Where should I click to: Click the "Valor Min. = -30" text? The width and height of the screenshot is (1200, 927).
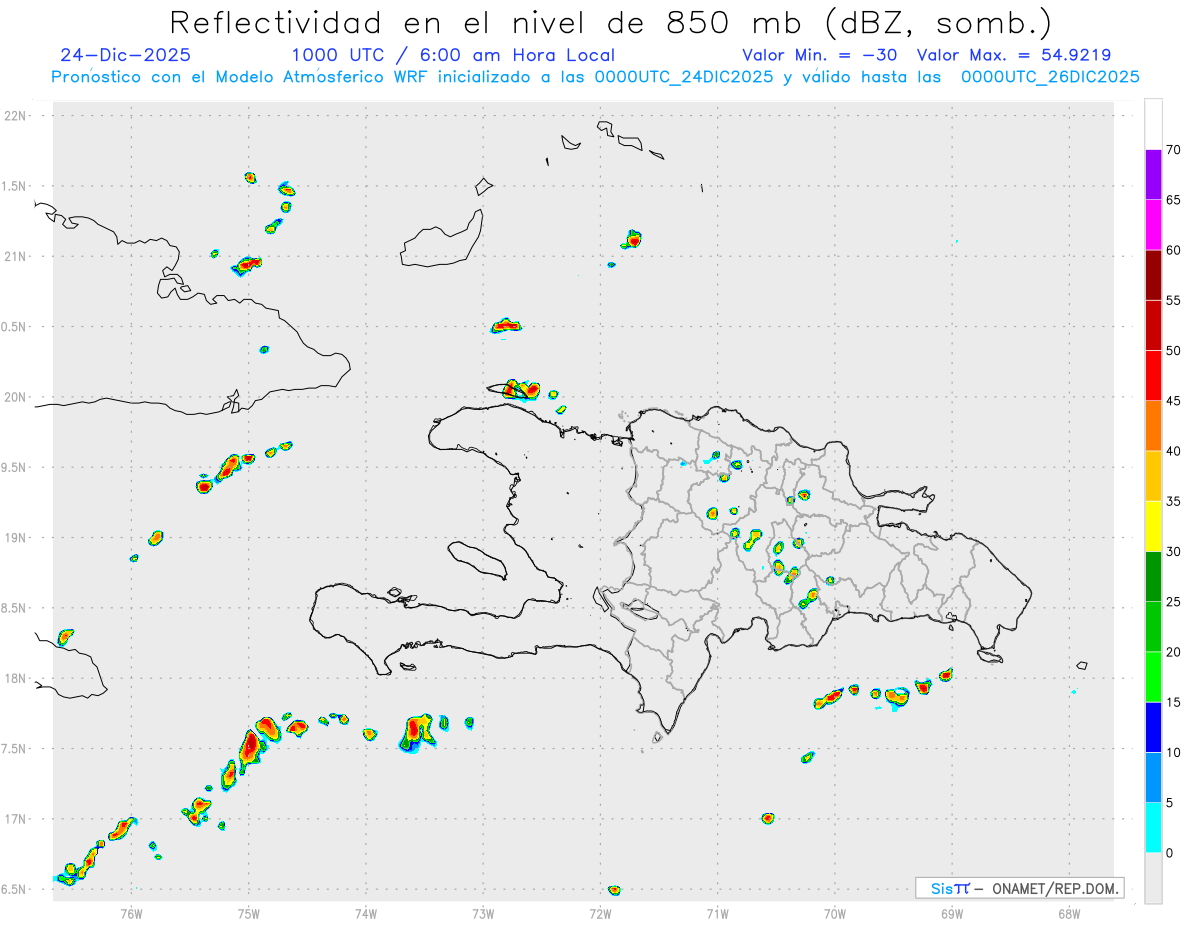click(x=822, y=55)
